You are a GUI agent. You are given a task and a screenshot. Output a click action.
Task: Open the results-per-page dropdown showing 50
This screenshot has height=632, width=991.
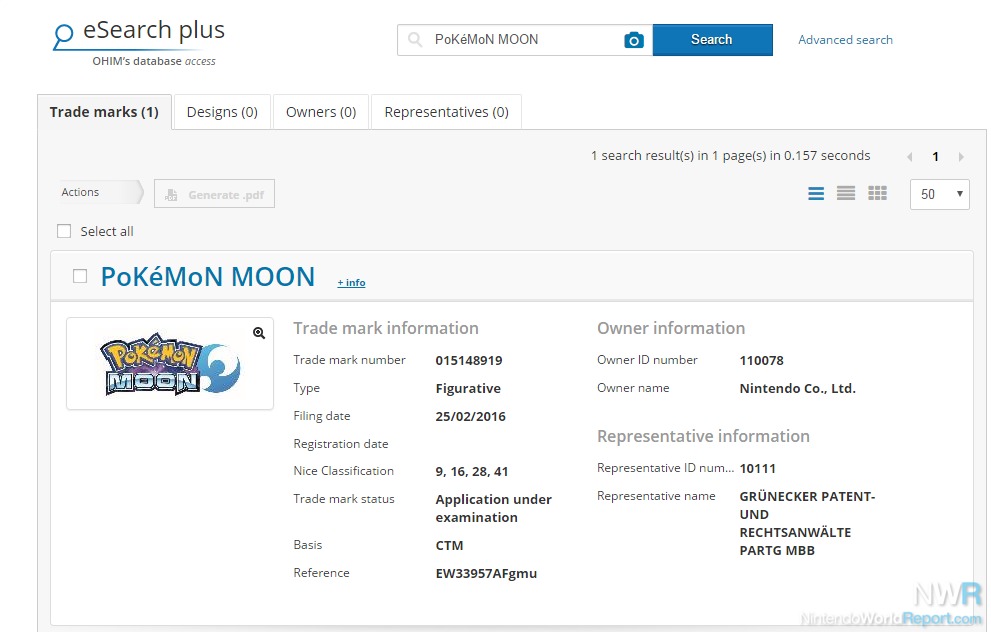tap(940, 194)
